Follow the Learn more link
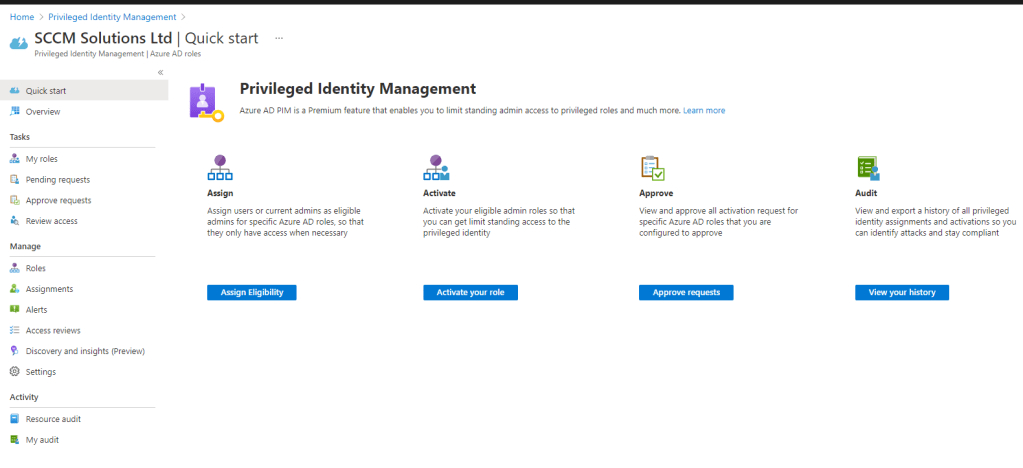1023x468 pixels. click(704, 110)
